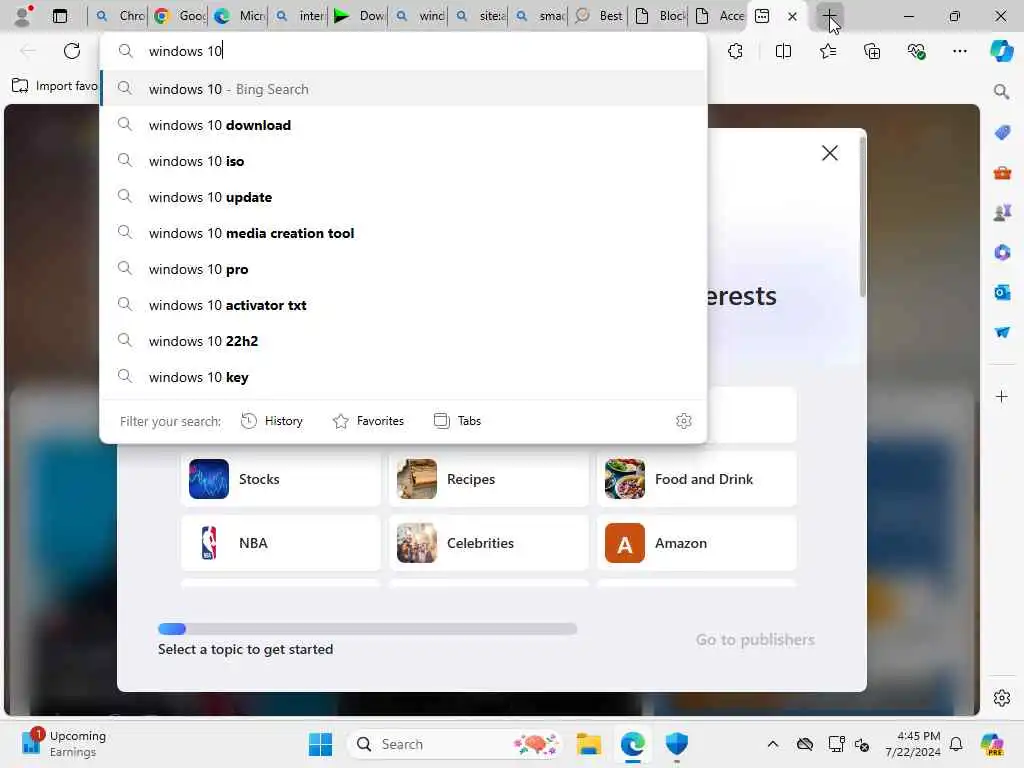
Task: Open the sidebar Games chess icon
Action: point(1002,212)
